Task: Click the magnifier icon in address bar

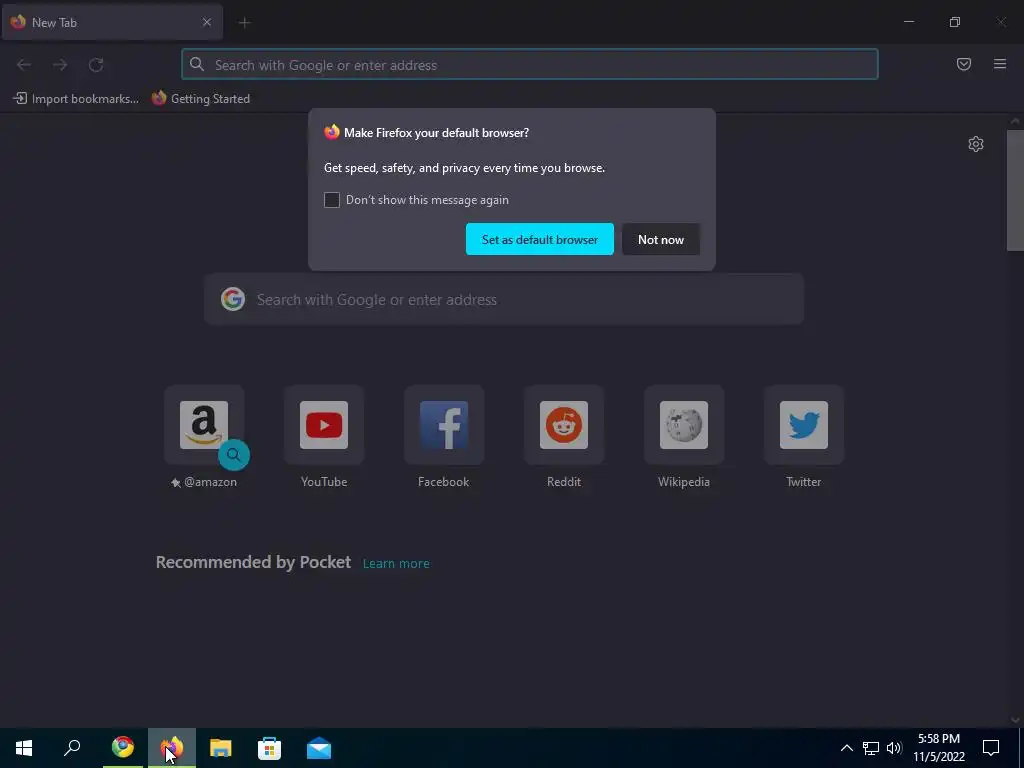Action: tap(197, 64)
